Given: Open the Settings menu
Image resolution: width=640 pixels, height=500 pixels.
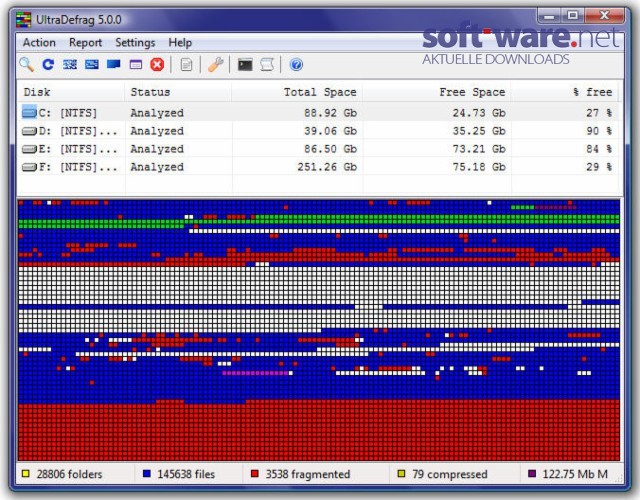Looking at the screenshot, I should pyautogui.click(x=135, y=42).
